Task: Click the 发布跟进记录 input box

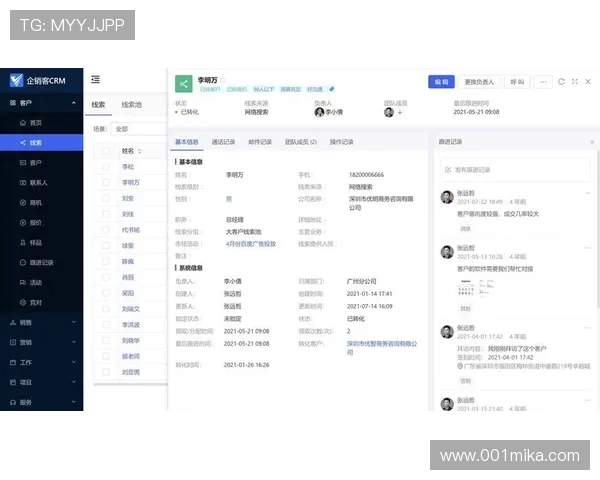Action: click(512, 170)
